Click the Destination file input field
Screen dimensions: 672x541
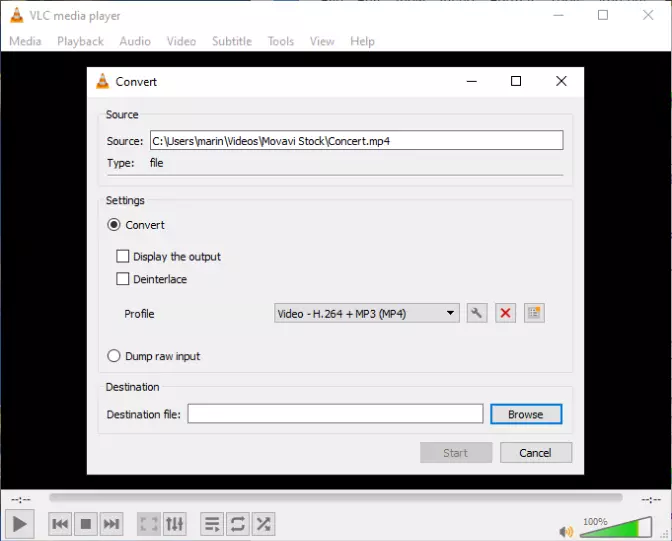[336, 414]
